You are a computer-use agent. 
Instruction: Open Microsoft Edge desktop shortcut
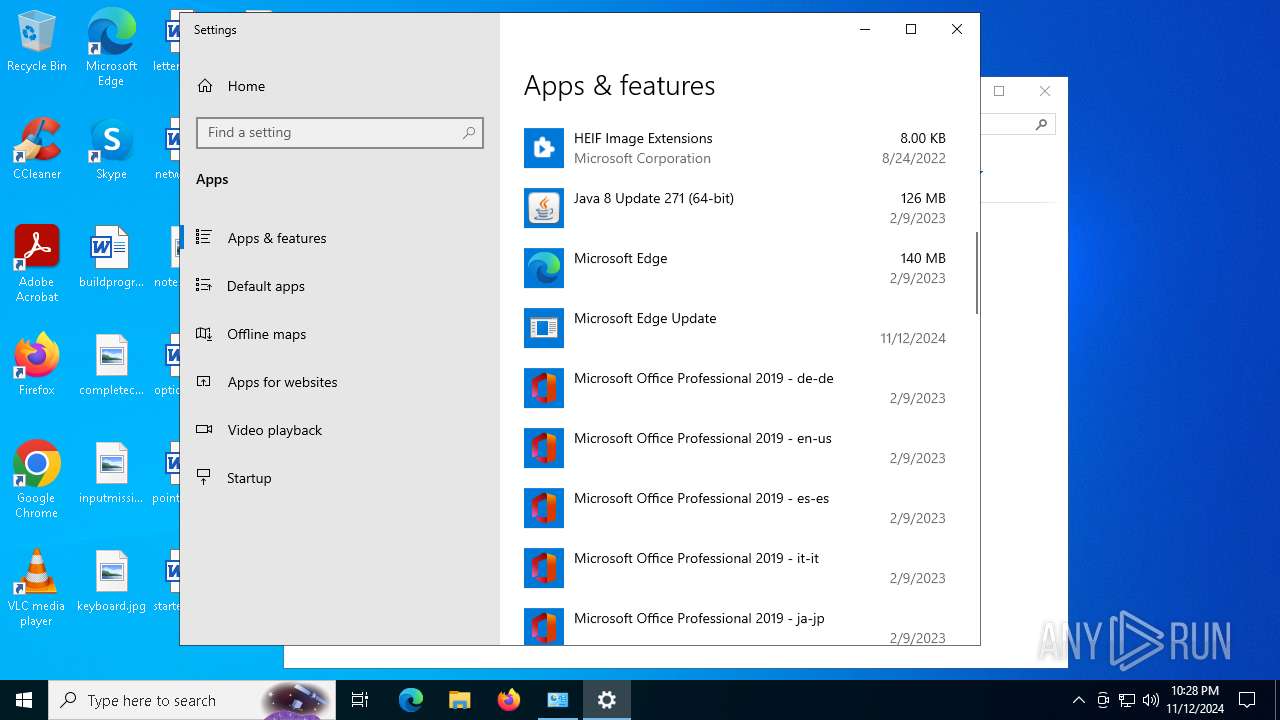pyautogui.click(x=111, y=48)
